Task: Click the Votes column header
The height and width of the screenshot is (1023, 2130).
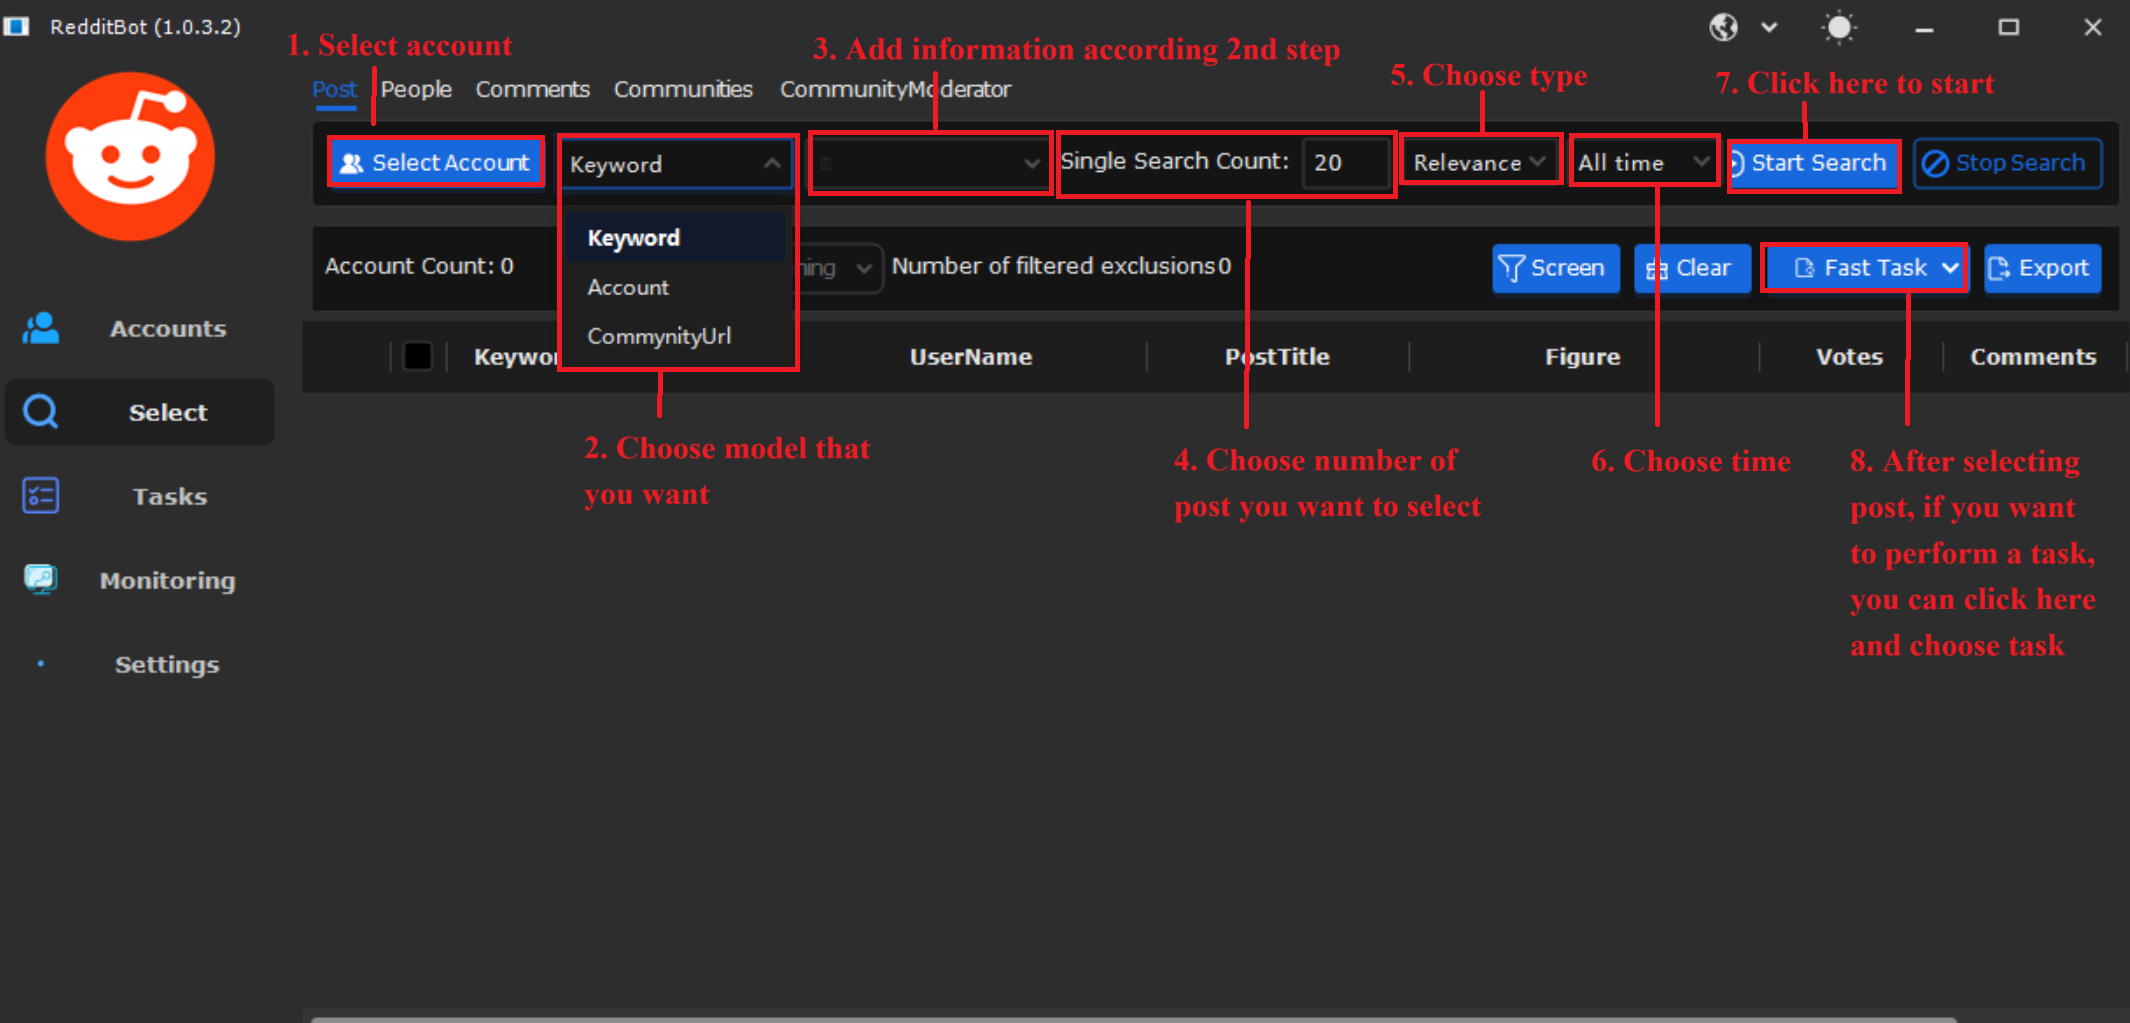Action: point(1849,357)
